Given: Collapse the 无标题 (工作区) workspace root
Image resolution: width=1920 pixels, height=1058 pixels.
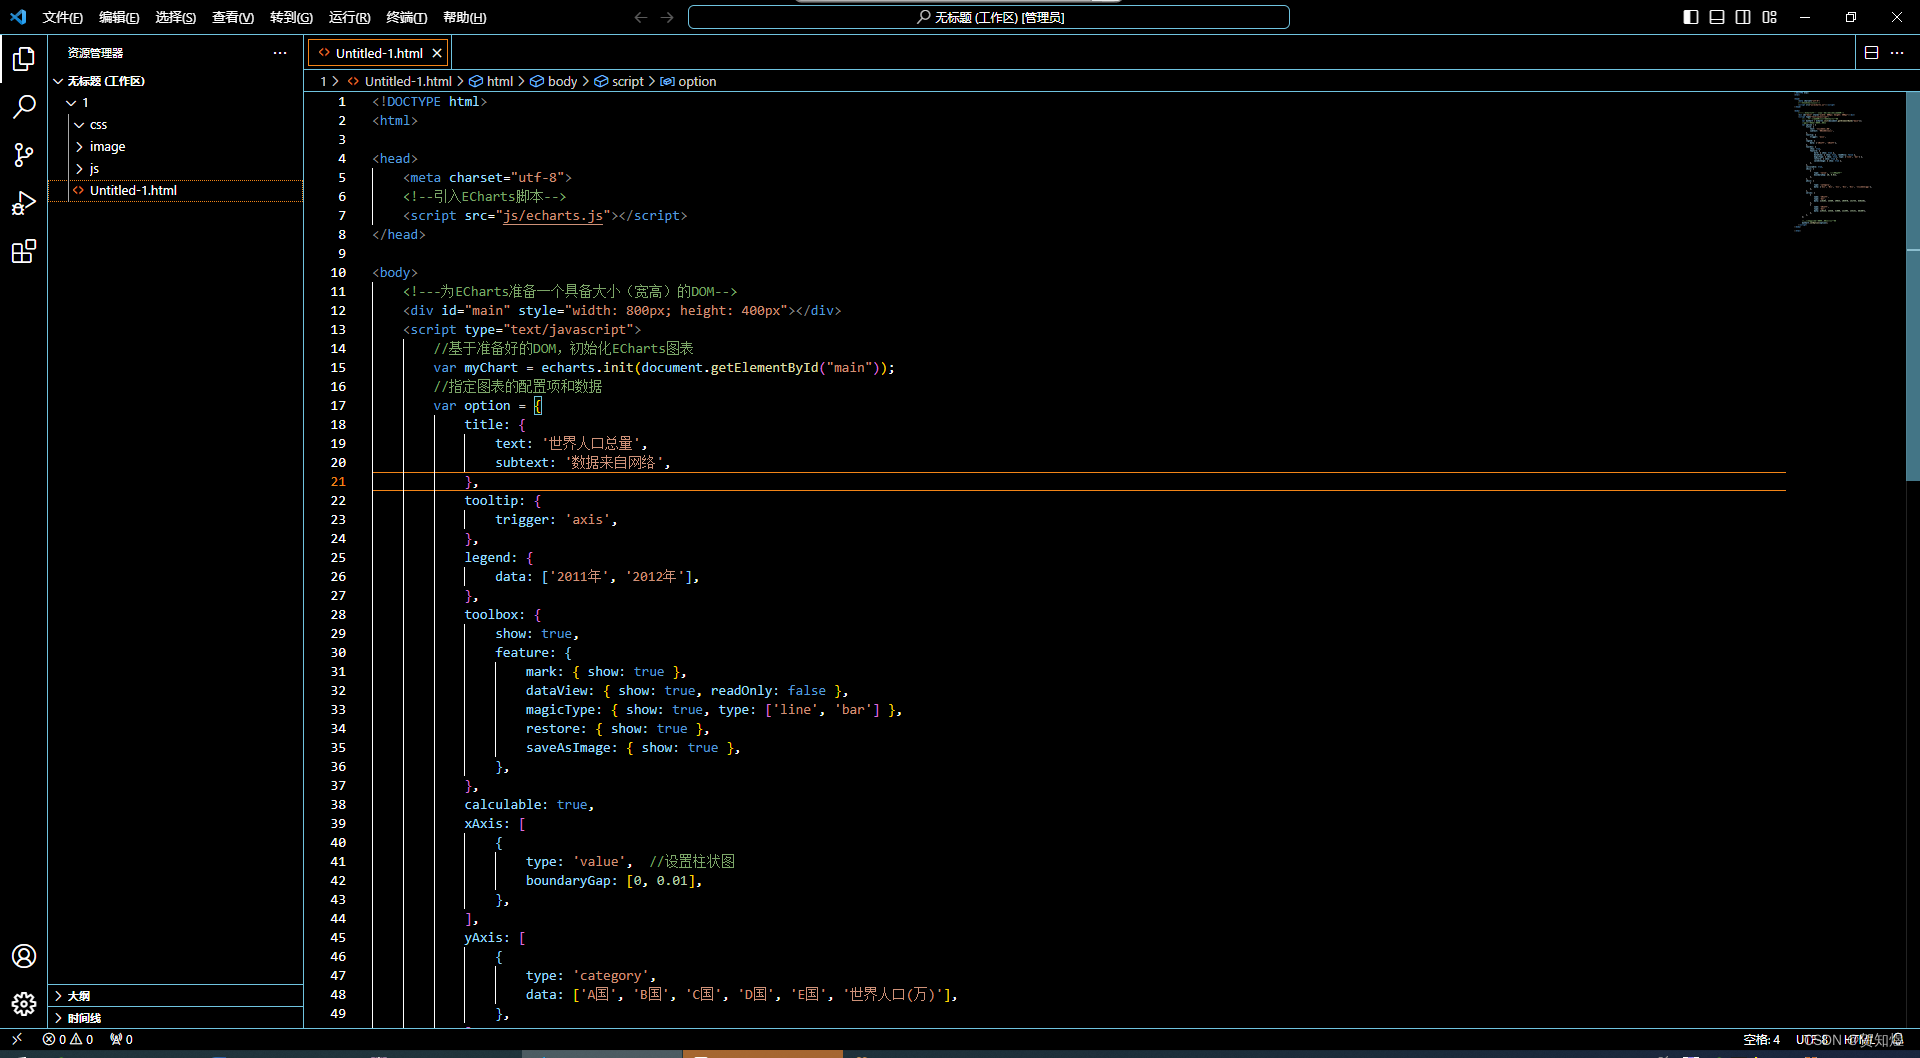Looking at the screenshot, I should point(175,81).
